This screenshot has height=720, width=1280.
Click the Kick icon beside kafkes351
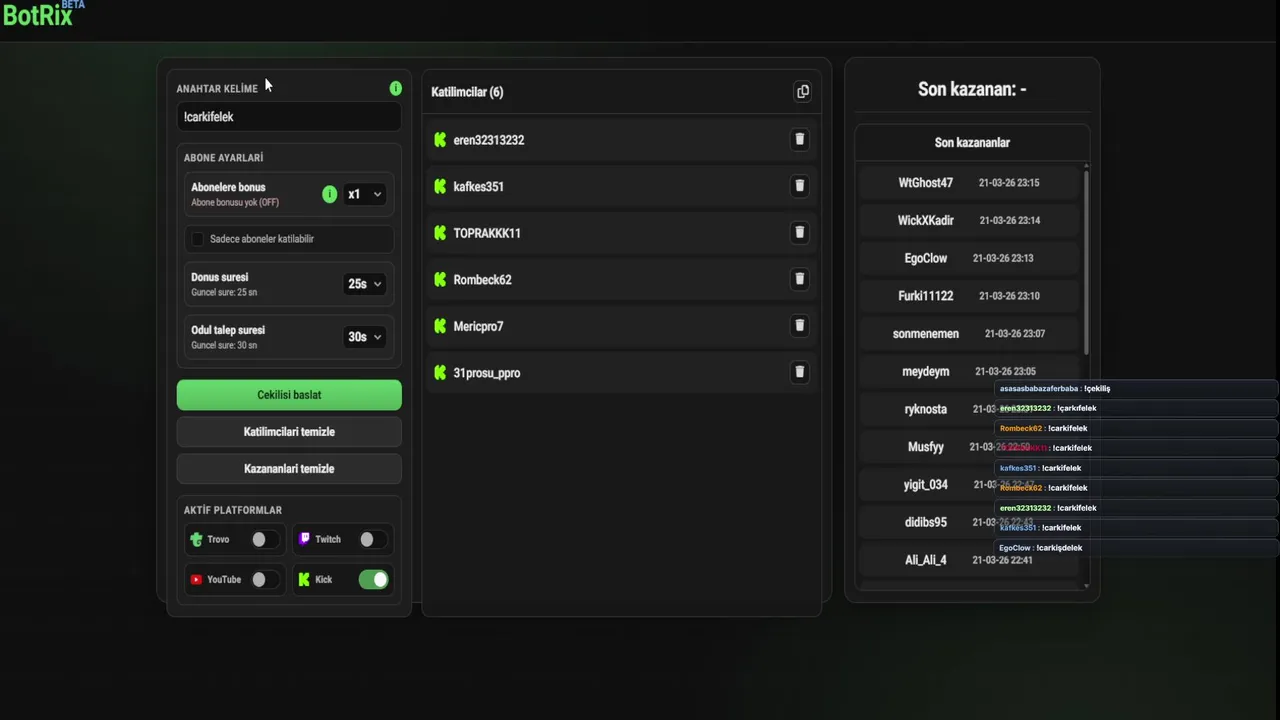pyautogui.click(x=440, y=186)
